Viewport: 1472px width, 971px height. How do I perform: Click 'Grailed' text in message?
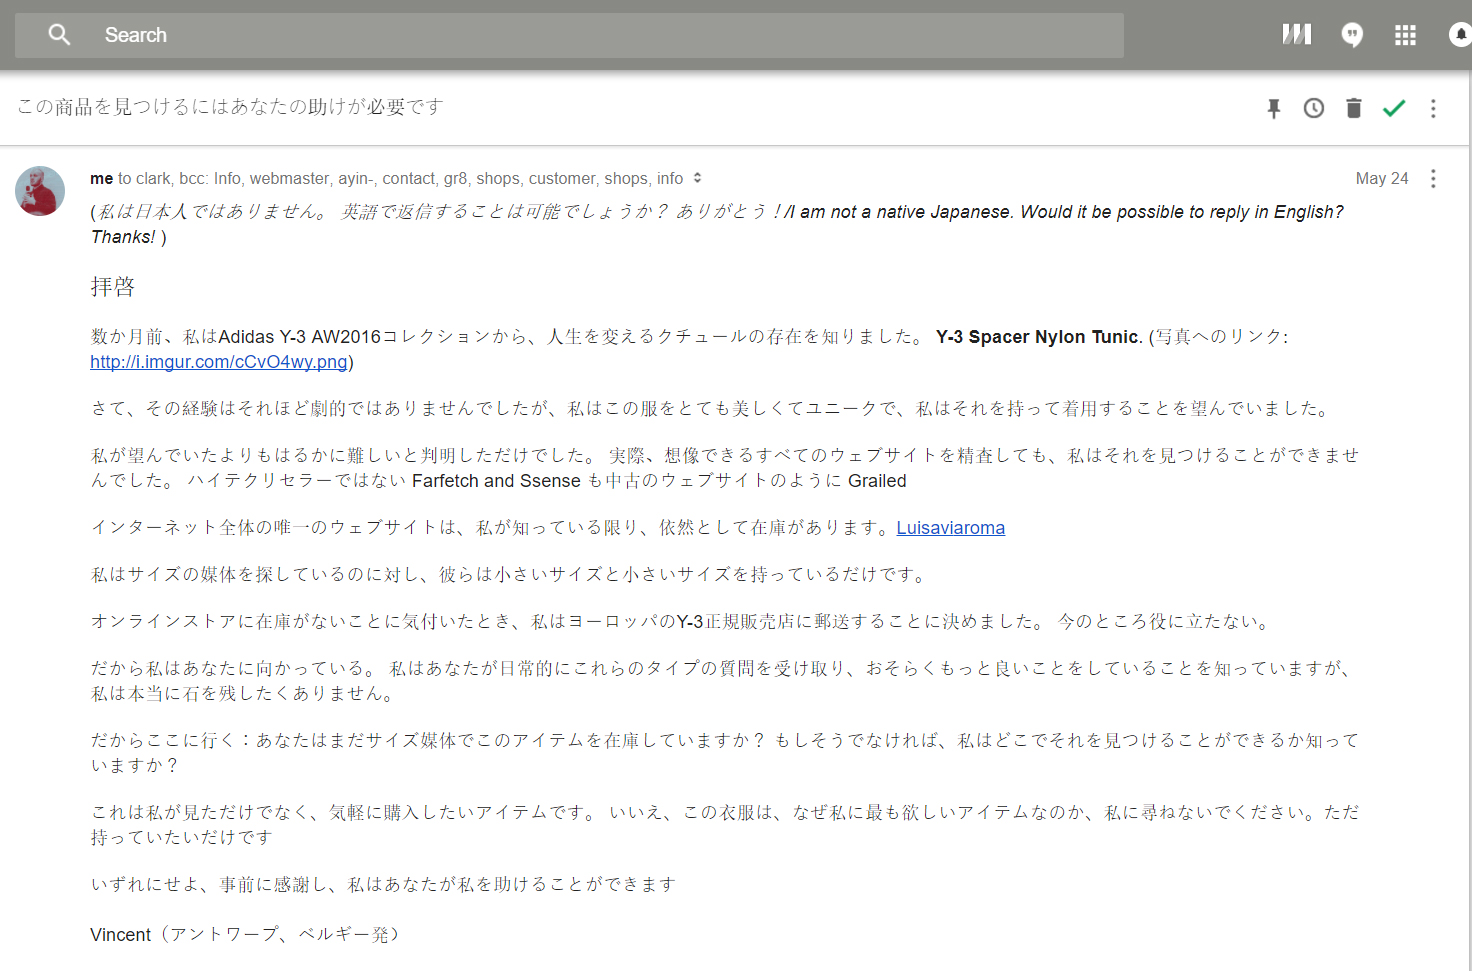click(x=877, y=481)
